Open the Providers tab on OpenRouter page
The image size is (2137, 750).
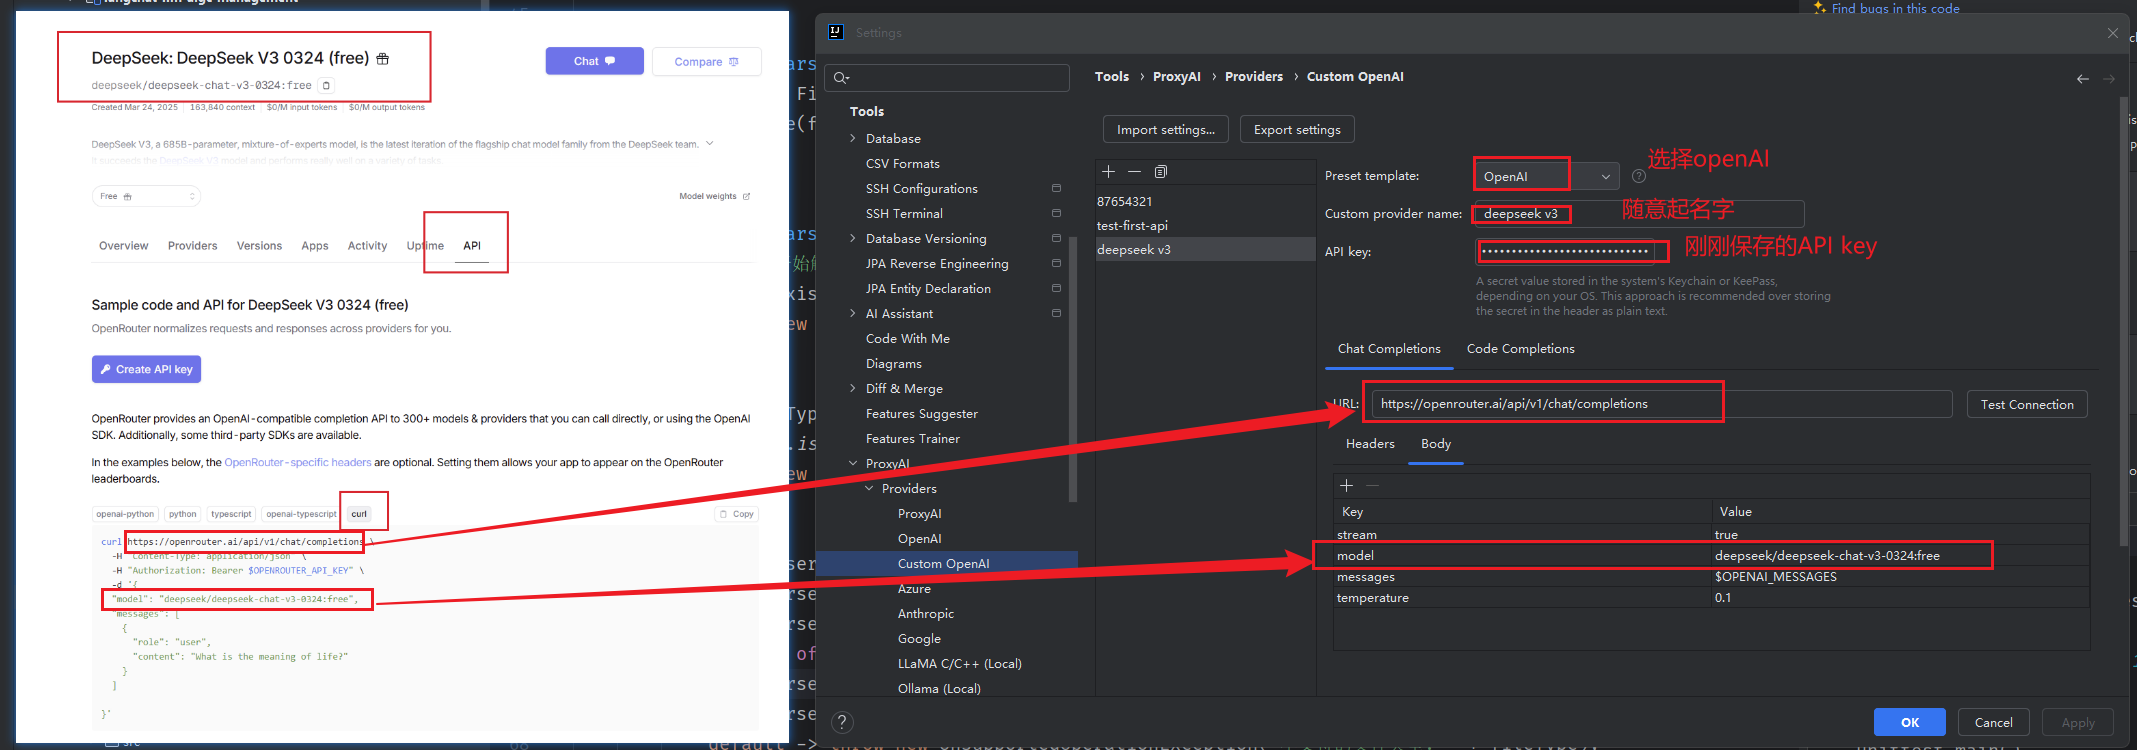click(x=193, y=246)
